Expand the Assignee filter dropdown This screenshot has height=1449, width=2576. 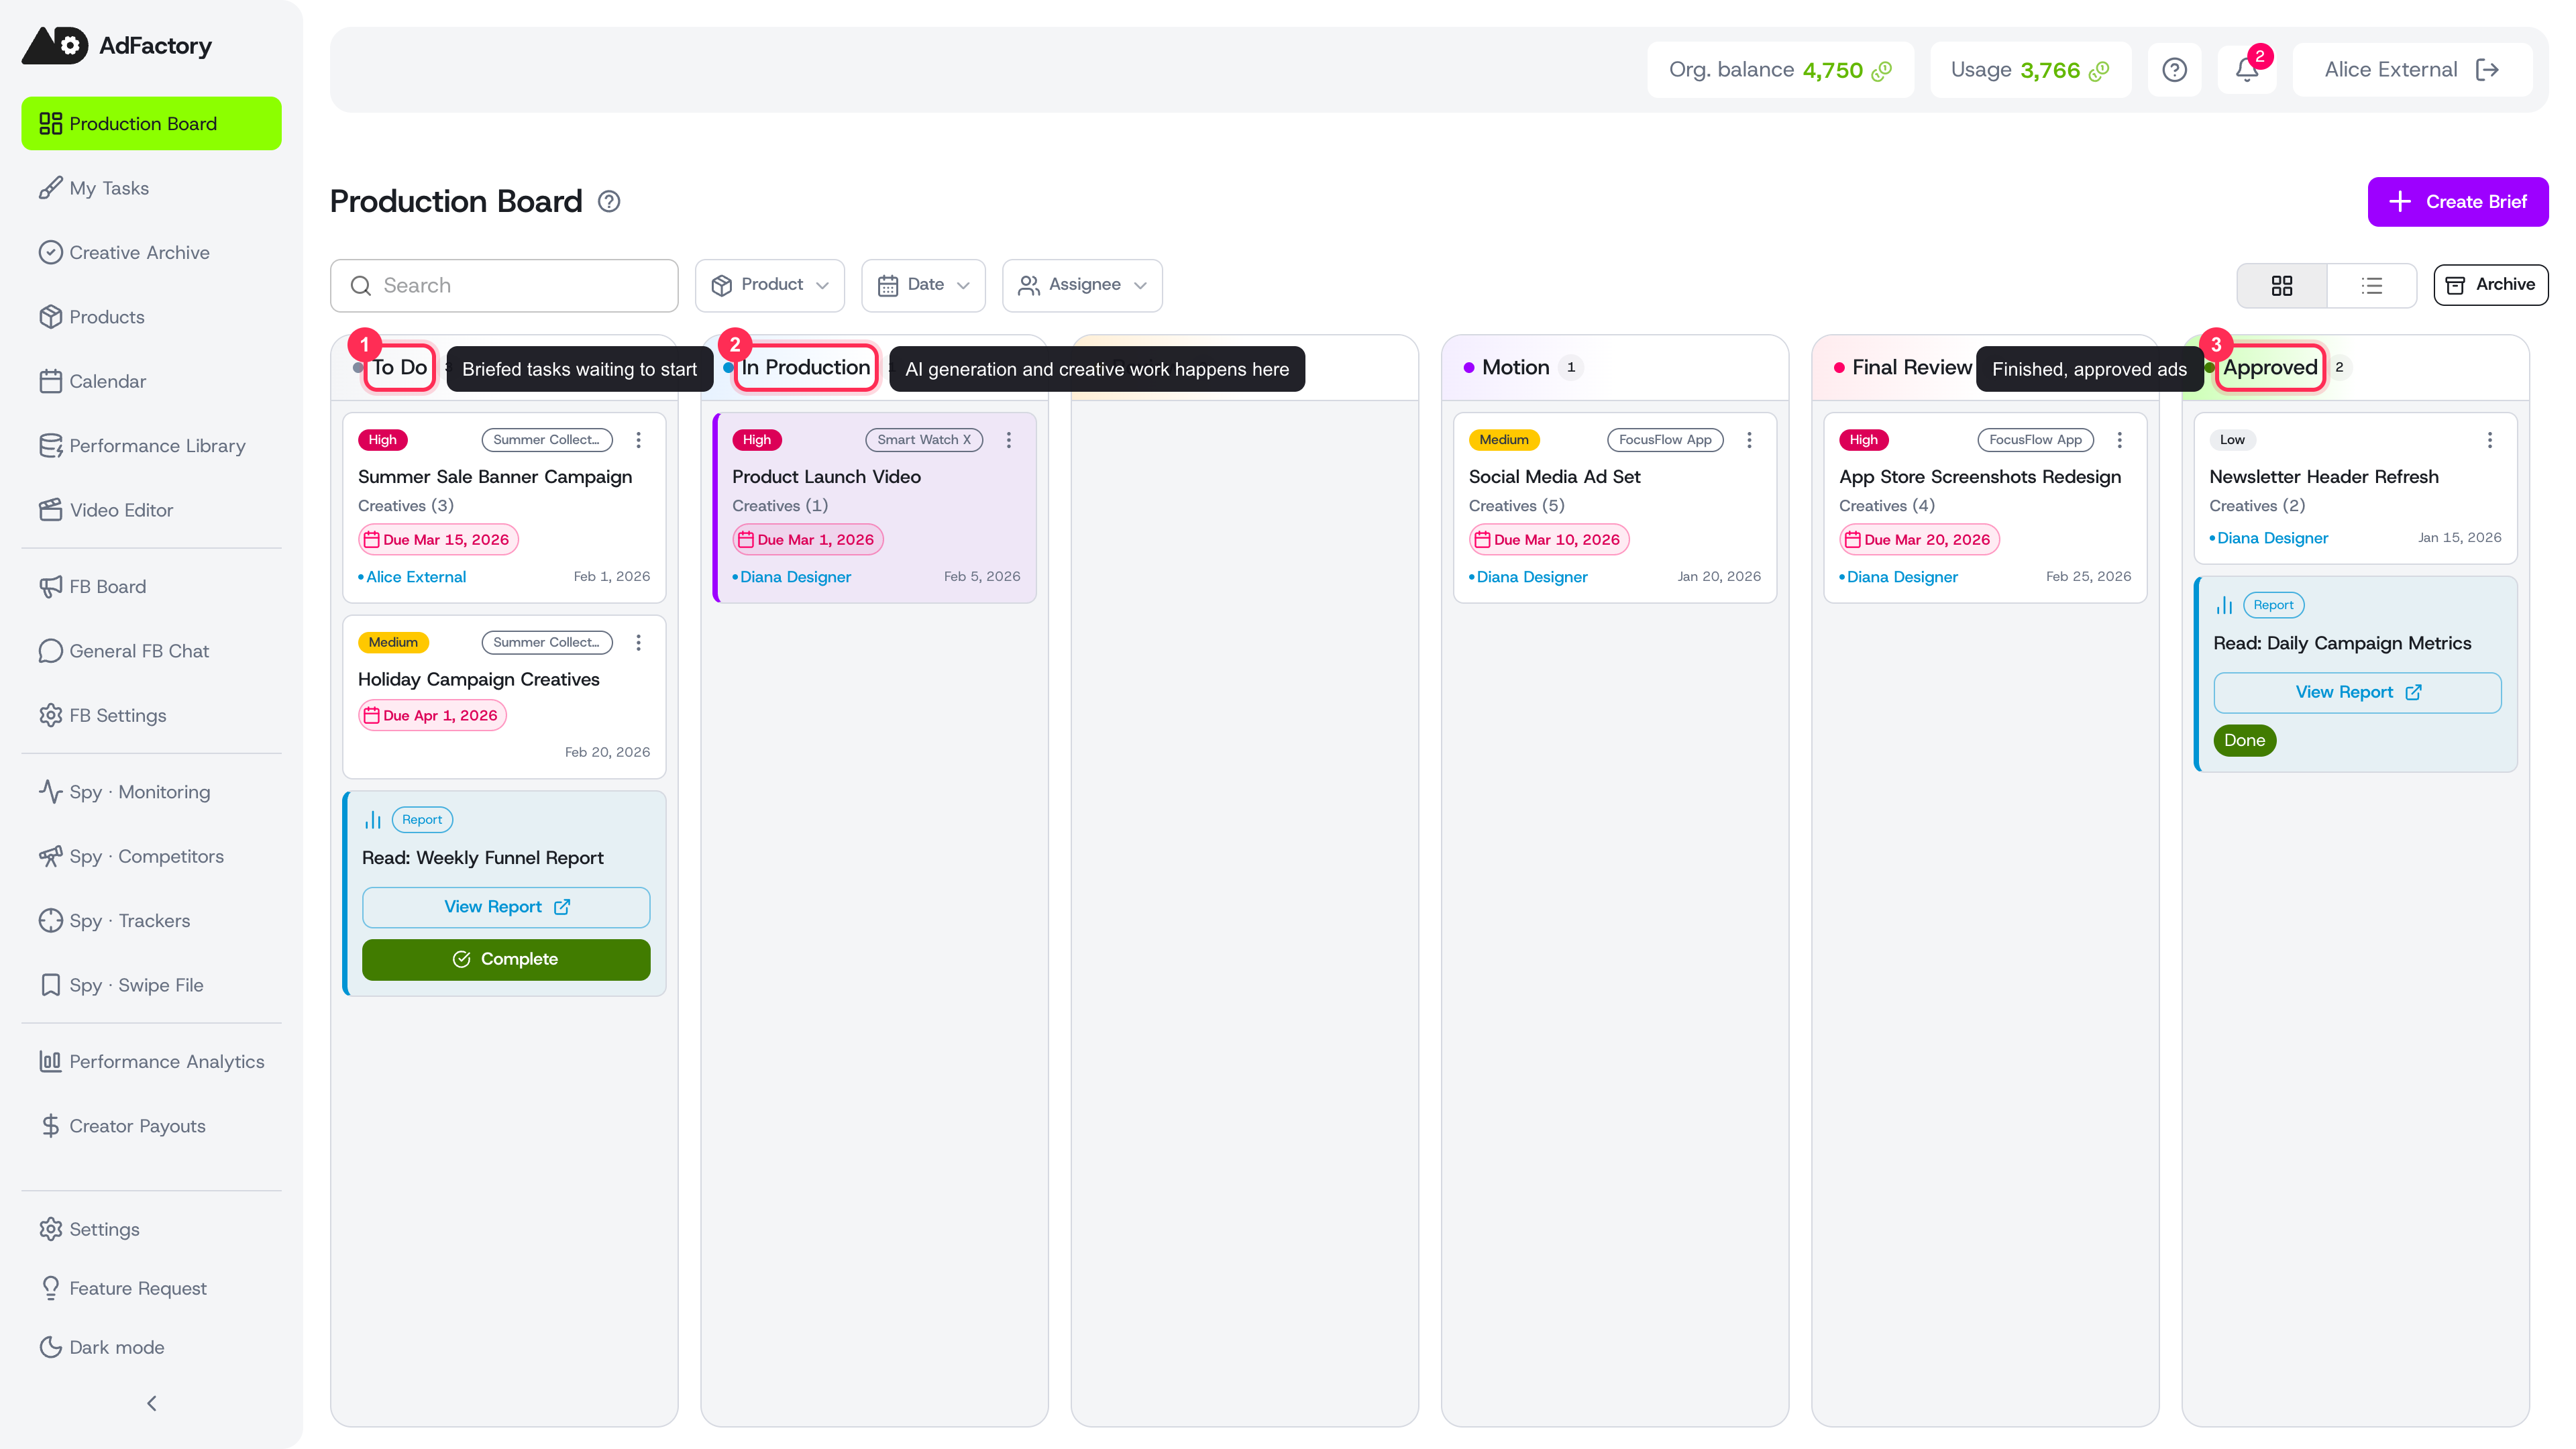pyautogui.click(x=1083, y=286)
